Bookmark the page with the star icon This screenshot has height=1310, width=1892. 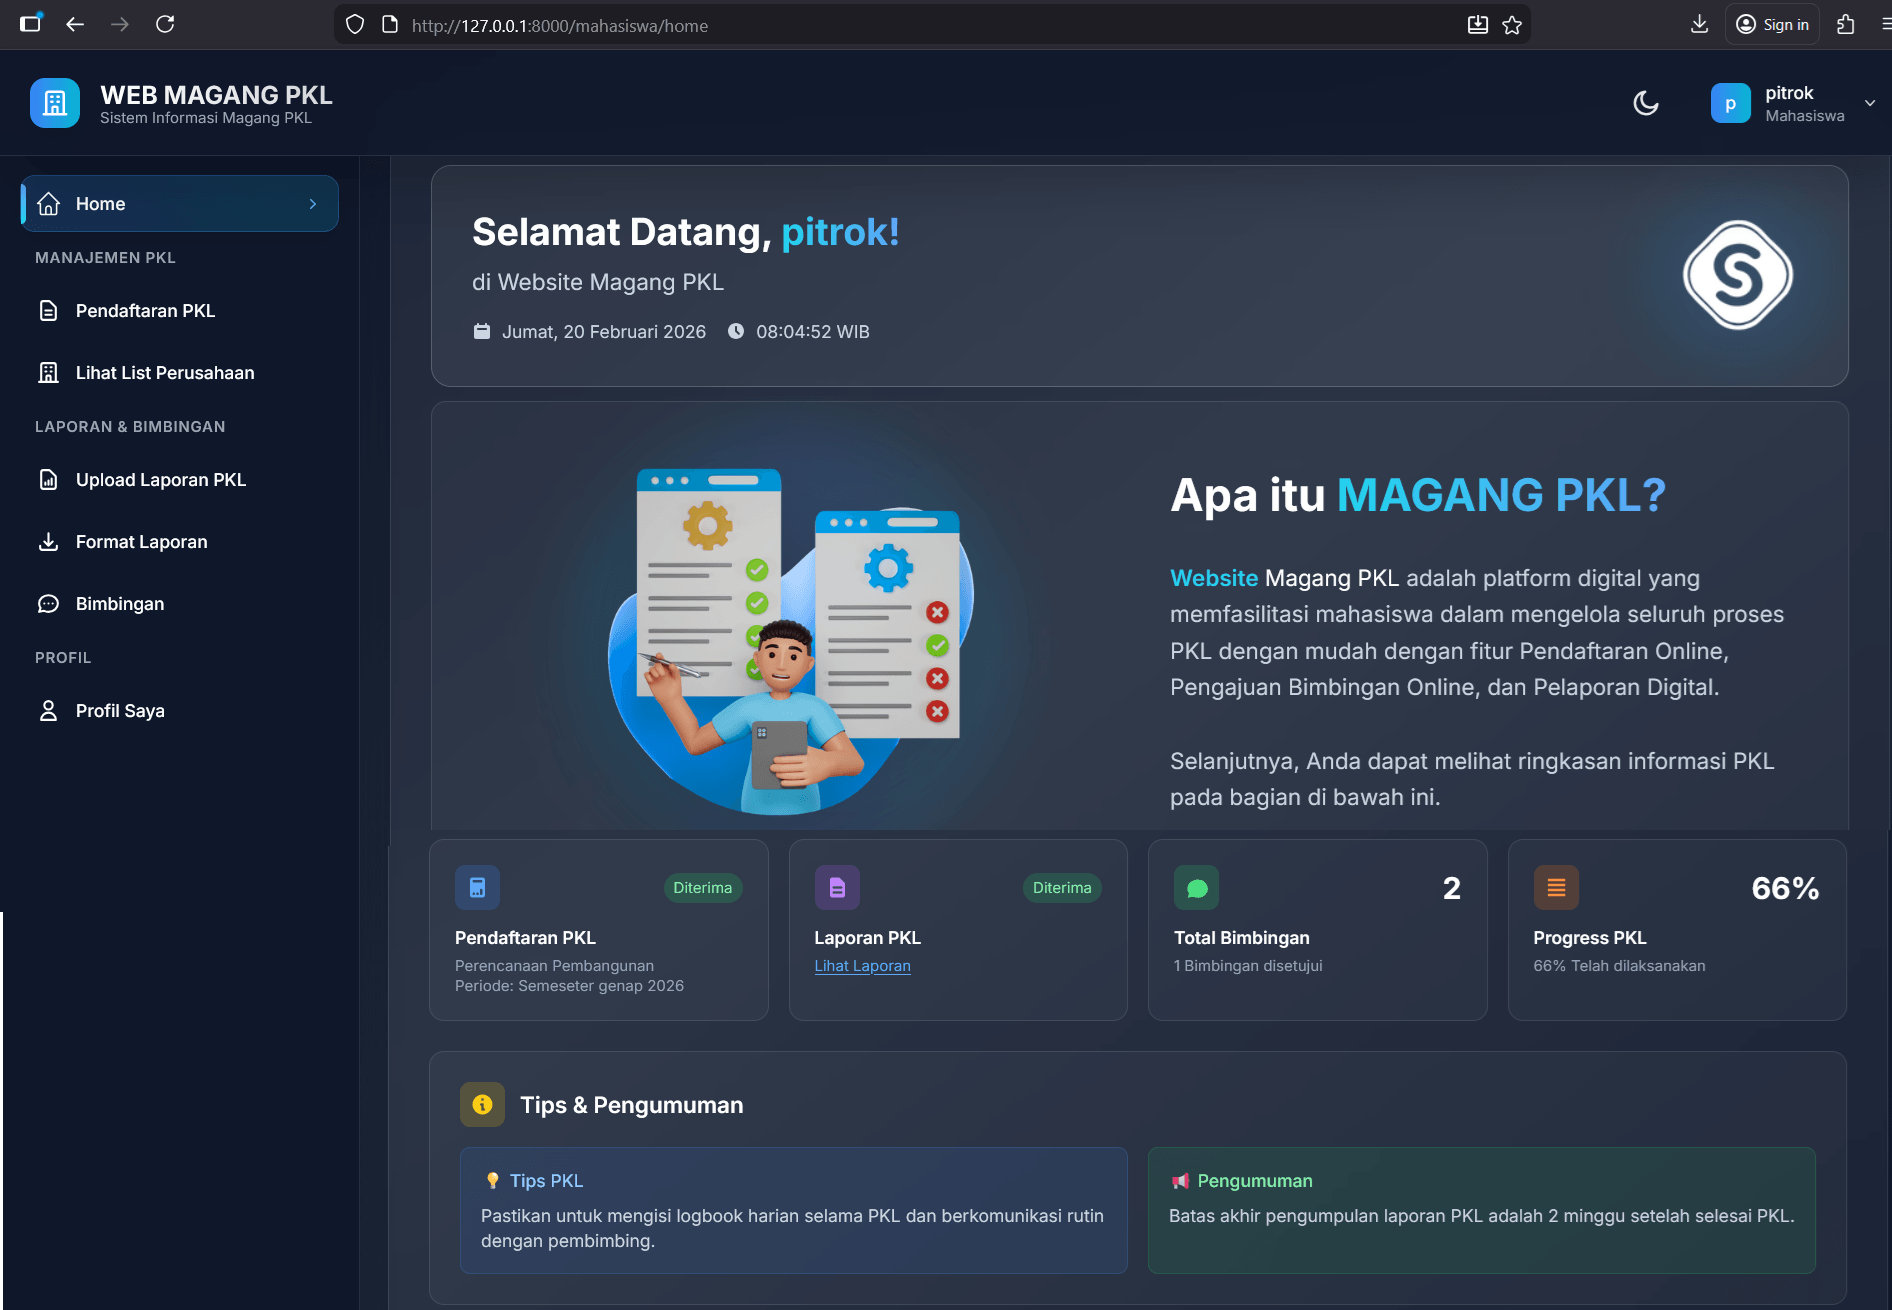point(1512,25)
